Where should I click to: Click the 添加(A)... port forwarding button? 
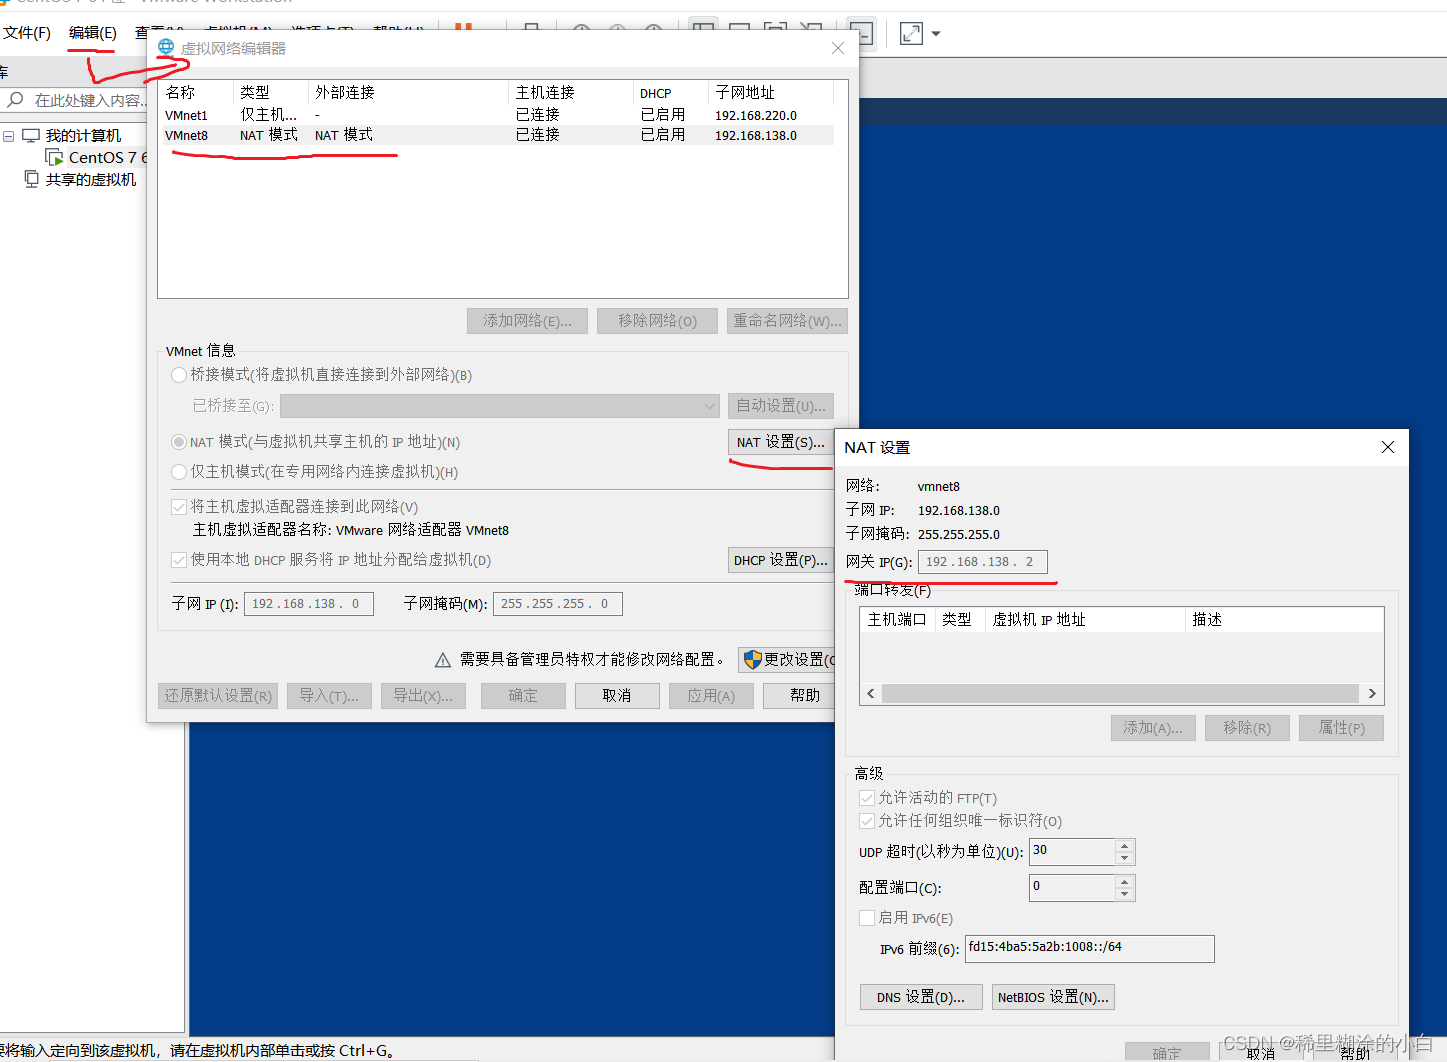coord(1153,728)
